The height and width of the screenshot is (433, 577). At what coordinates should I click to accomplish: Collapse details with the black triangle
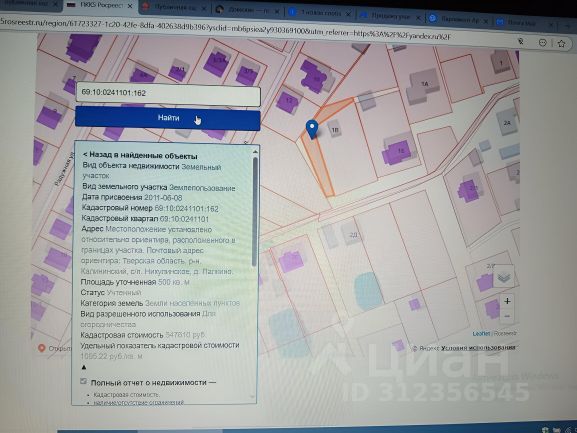[x=84, y=367]
